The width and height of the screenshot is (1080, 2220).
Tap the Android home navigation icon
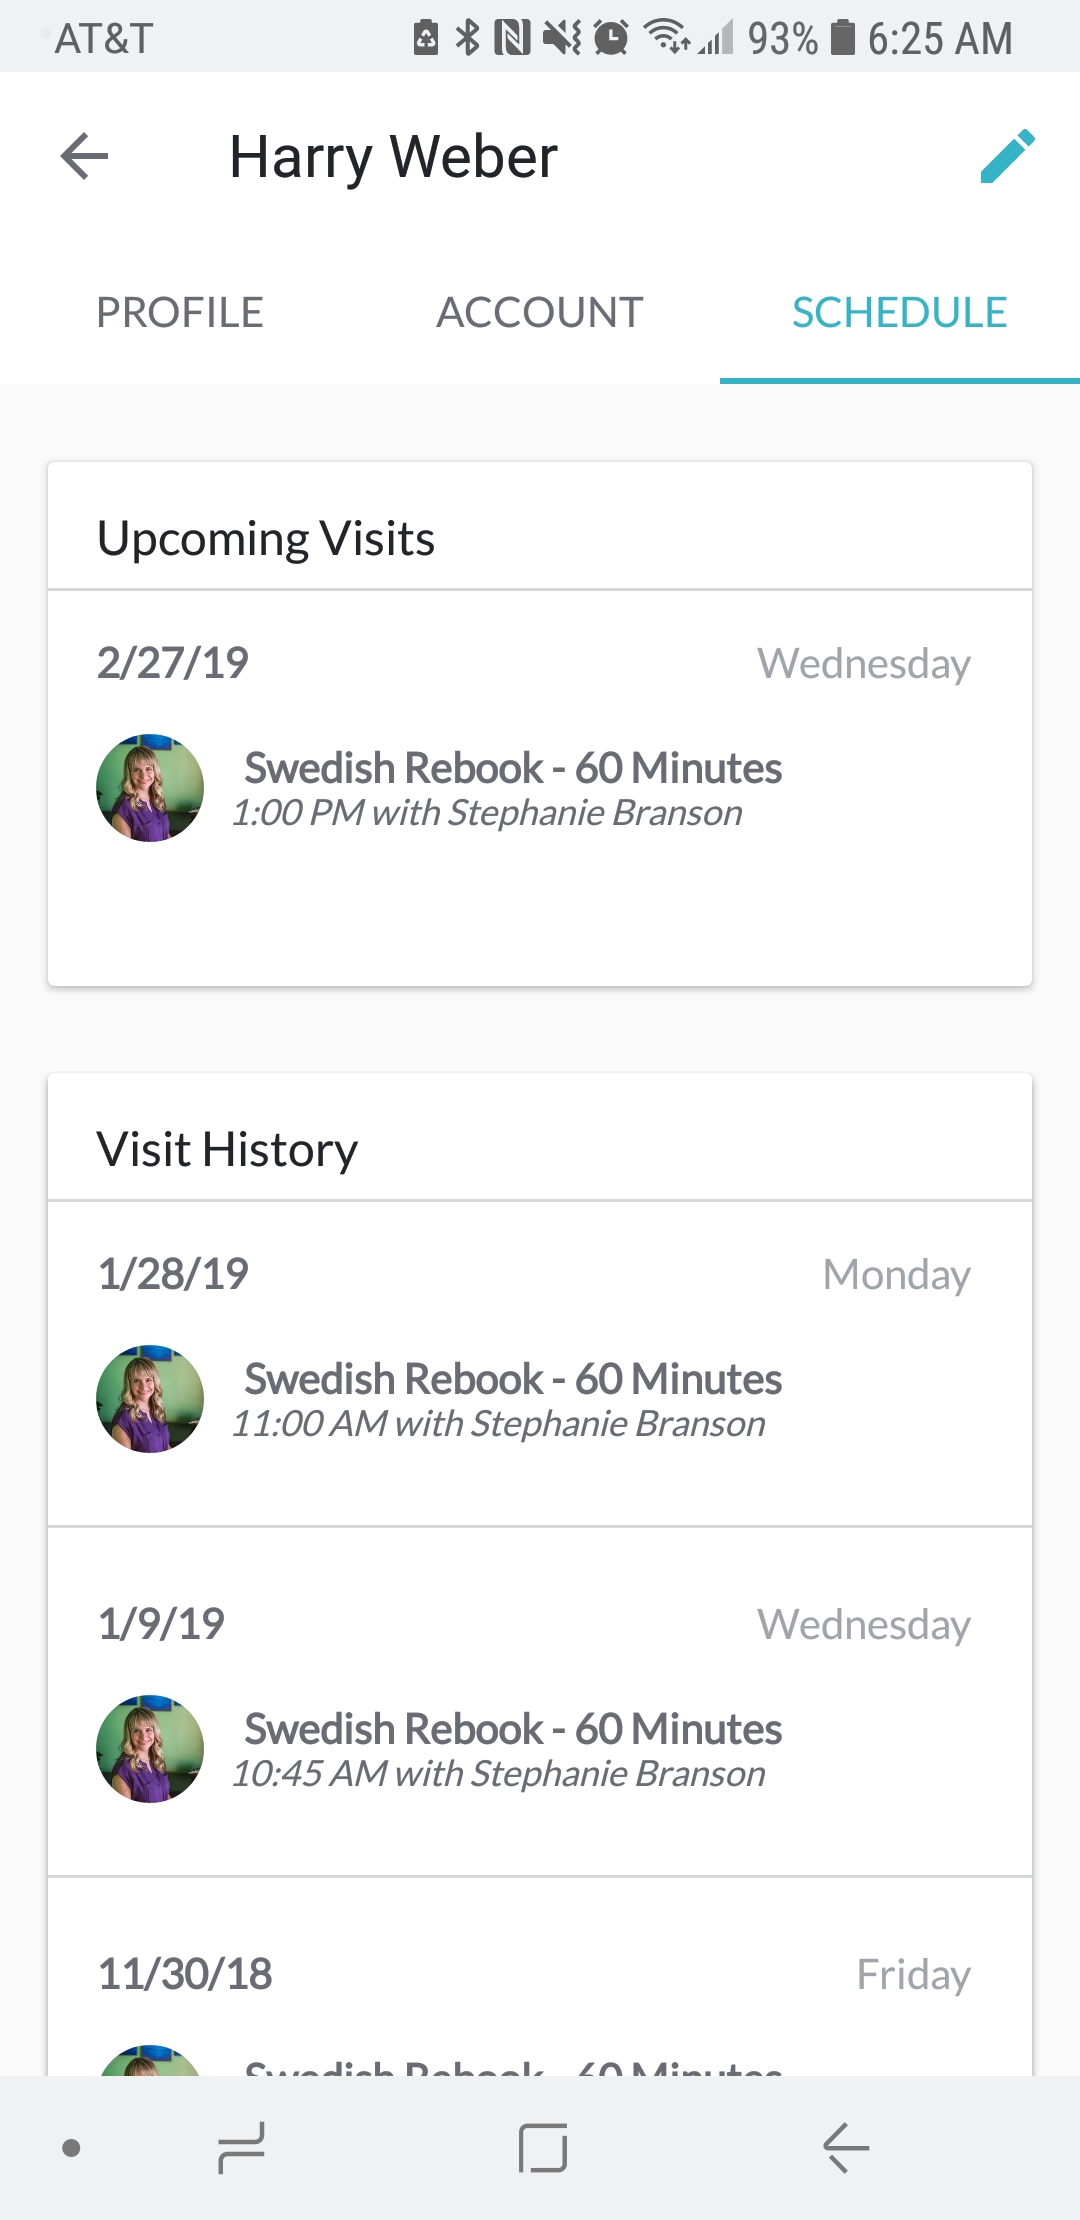pos(543,2148)
